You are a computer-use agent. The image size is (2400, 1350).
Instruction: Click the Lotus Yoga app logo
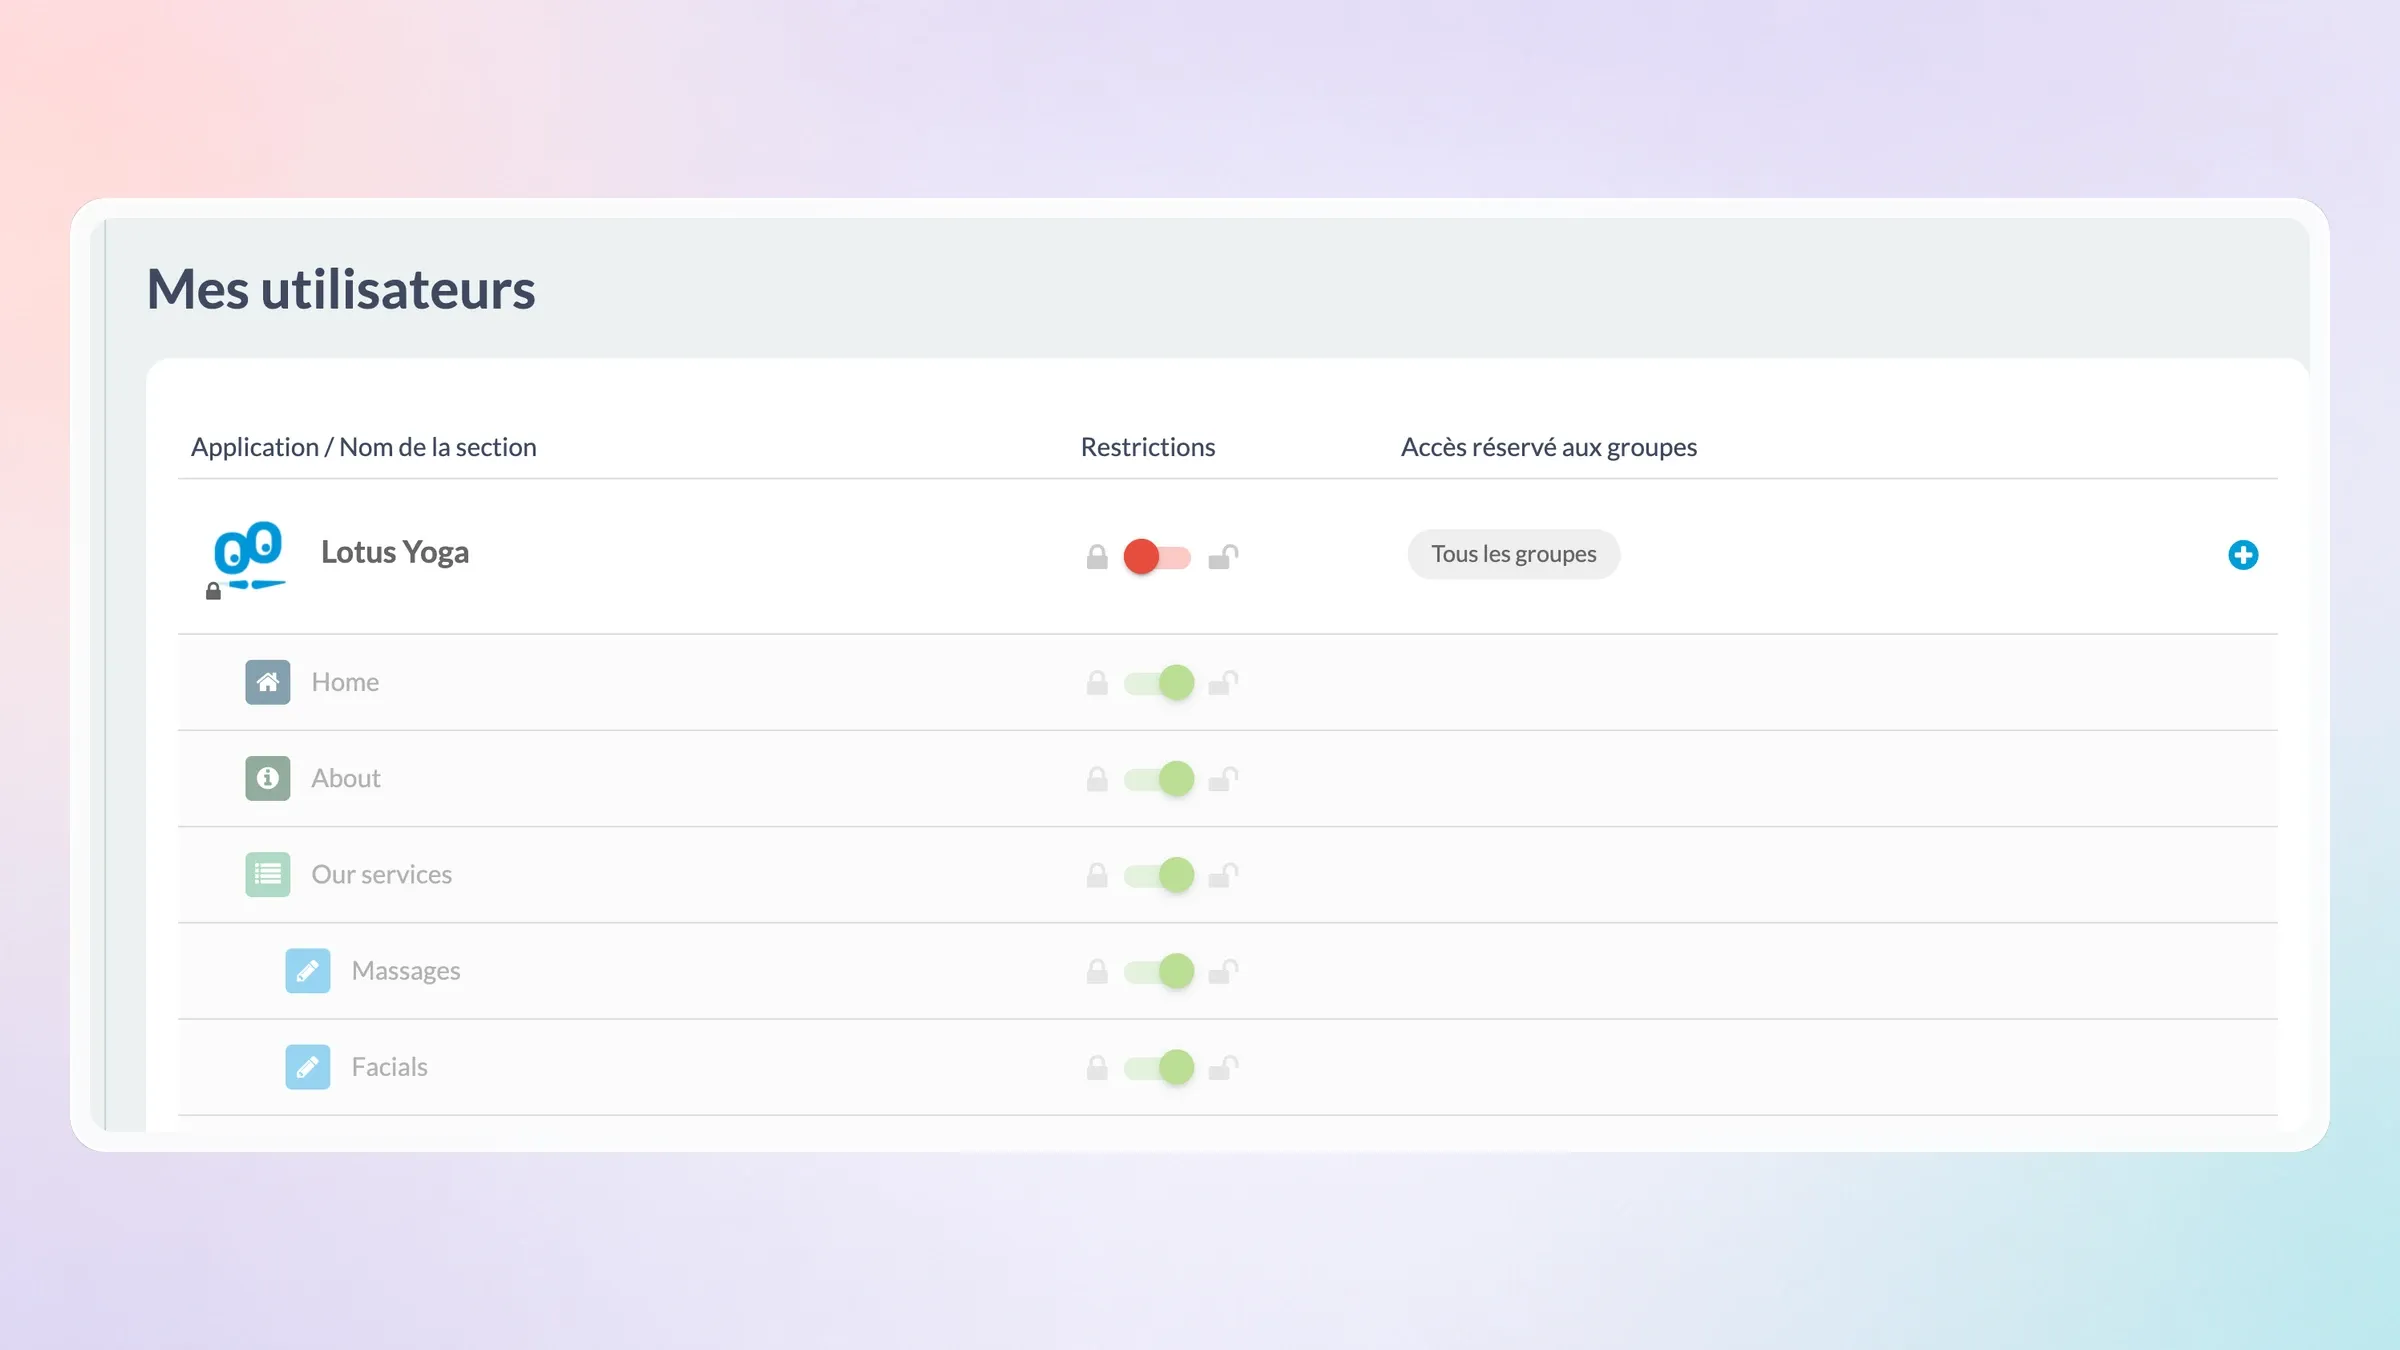(249, 556)
